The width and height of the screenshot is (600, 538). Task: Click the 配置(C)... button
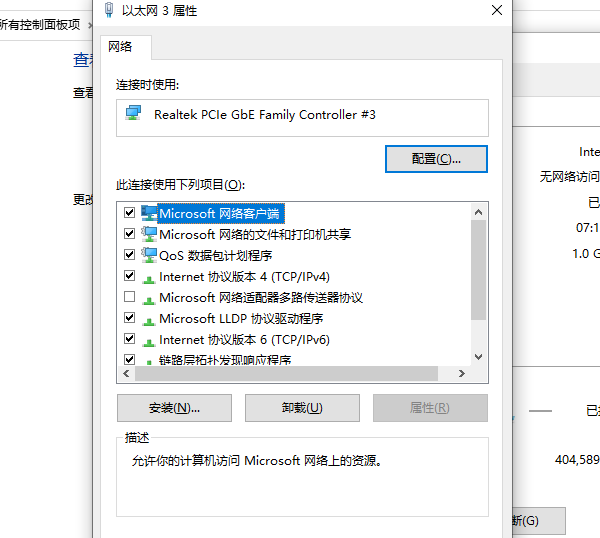[436, 159]
